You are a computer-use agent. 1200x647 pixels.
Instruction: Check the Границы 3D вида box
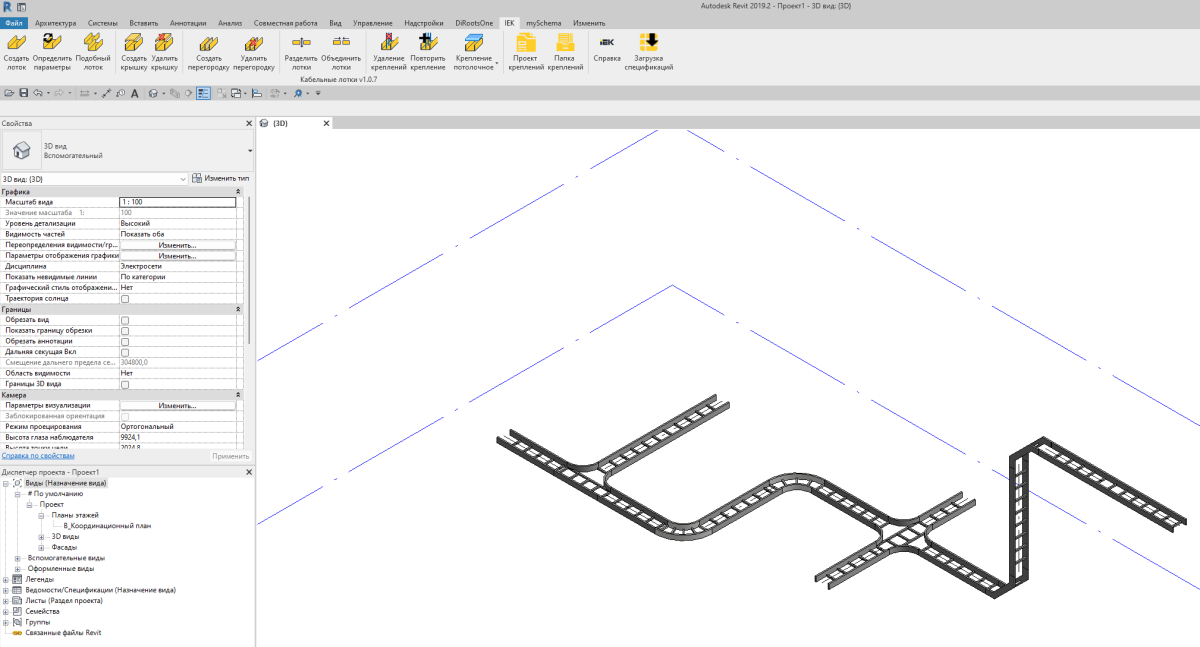[125, 384]
